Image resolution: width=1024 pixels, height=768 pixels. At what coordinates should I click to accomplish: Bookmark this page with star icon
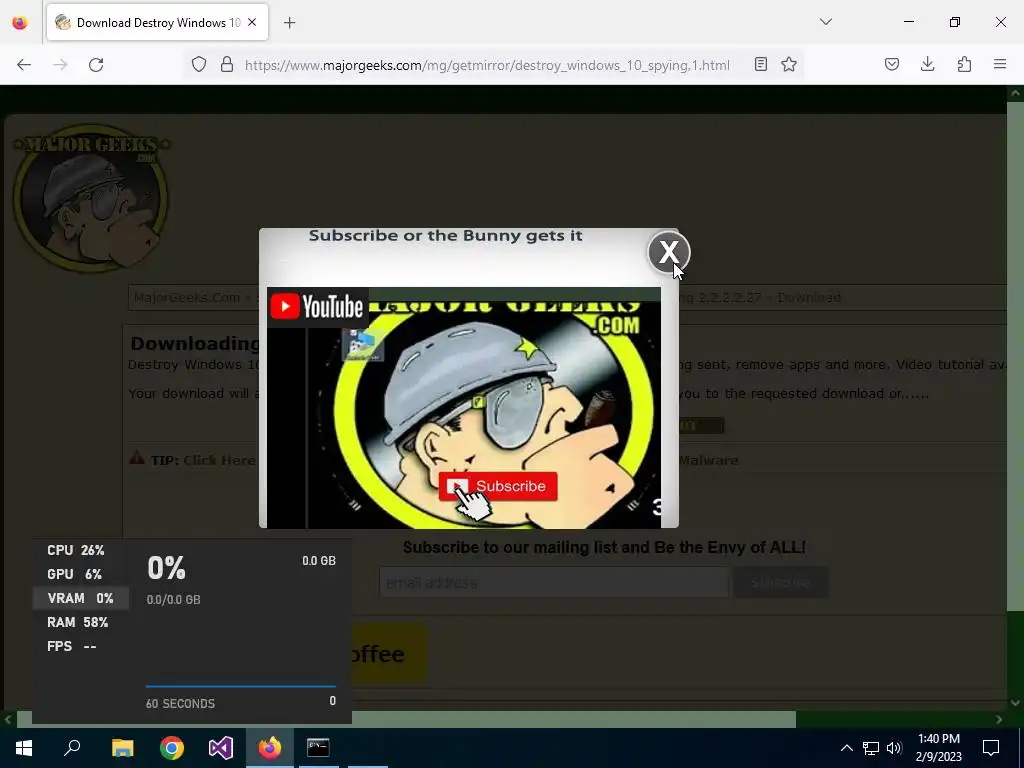[789, 64]
